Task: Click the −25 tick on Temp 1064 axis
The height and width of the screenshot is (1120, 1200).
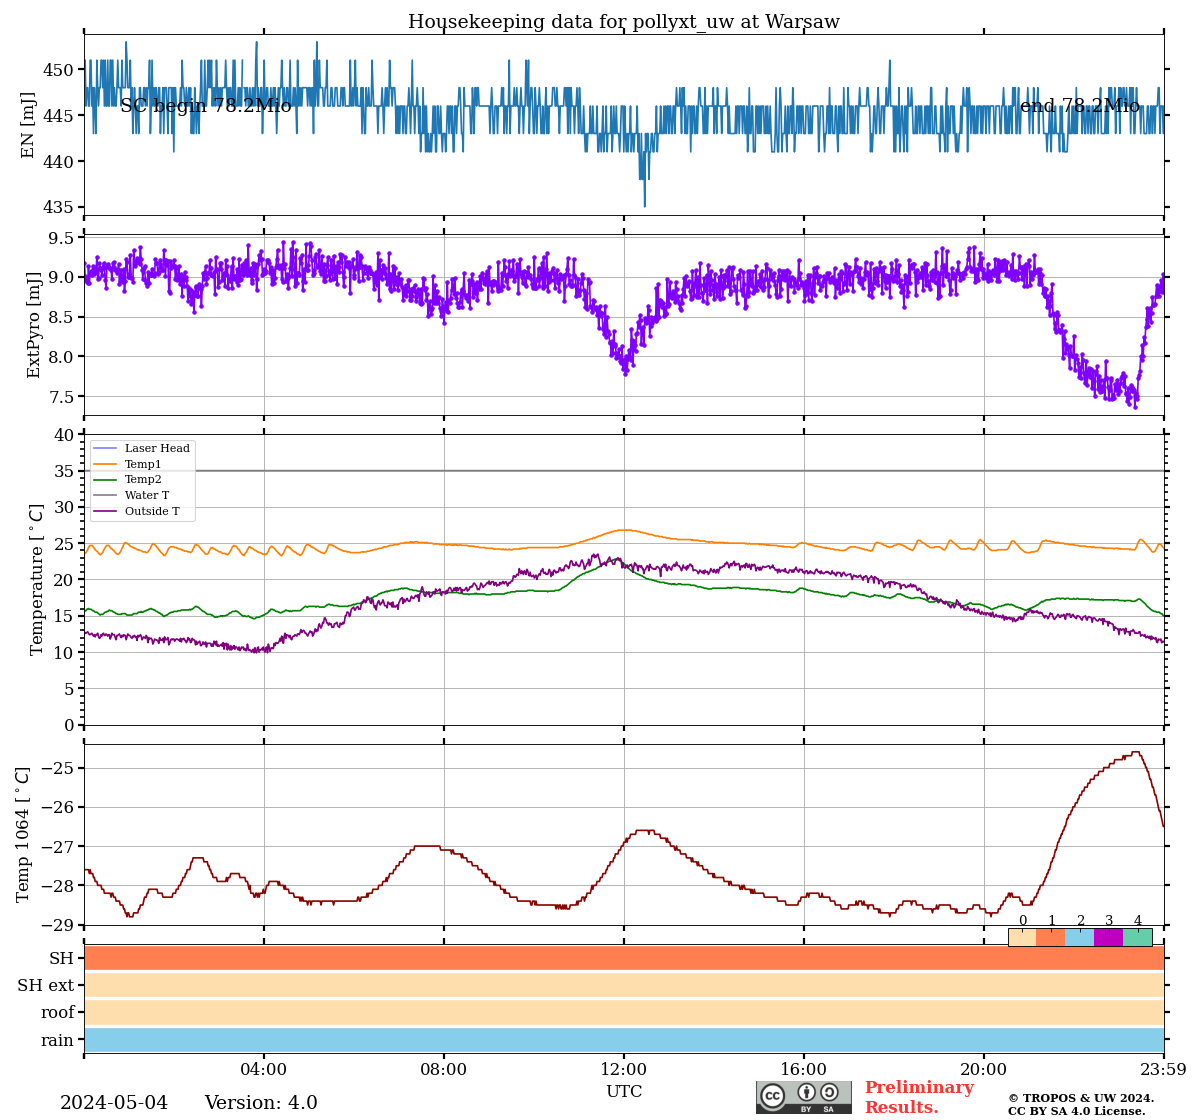Action: (58, 769)
